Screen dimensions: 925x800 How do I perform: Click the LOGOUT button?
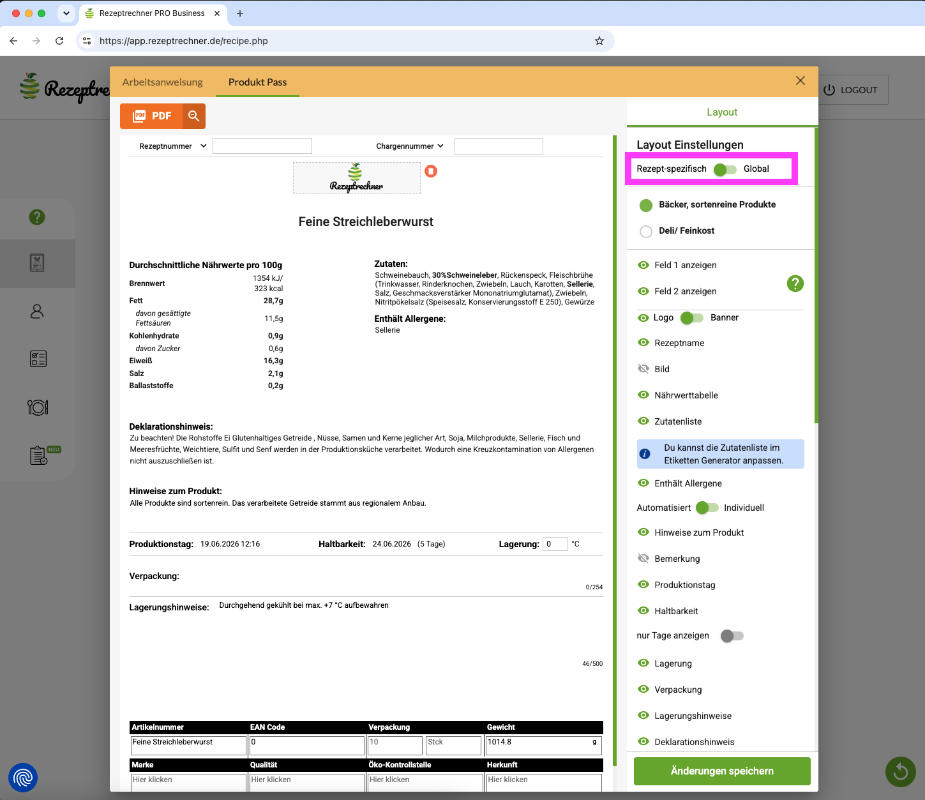850,90
